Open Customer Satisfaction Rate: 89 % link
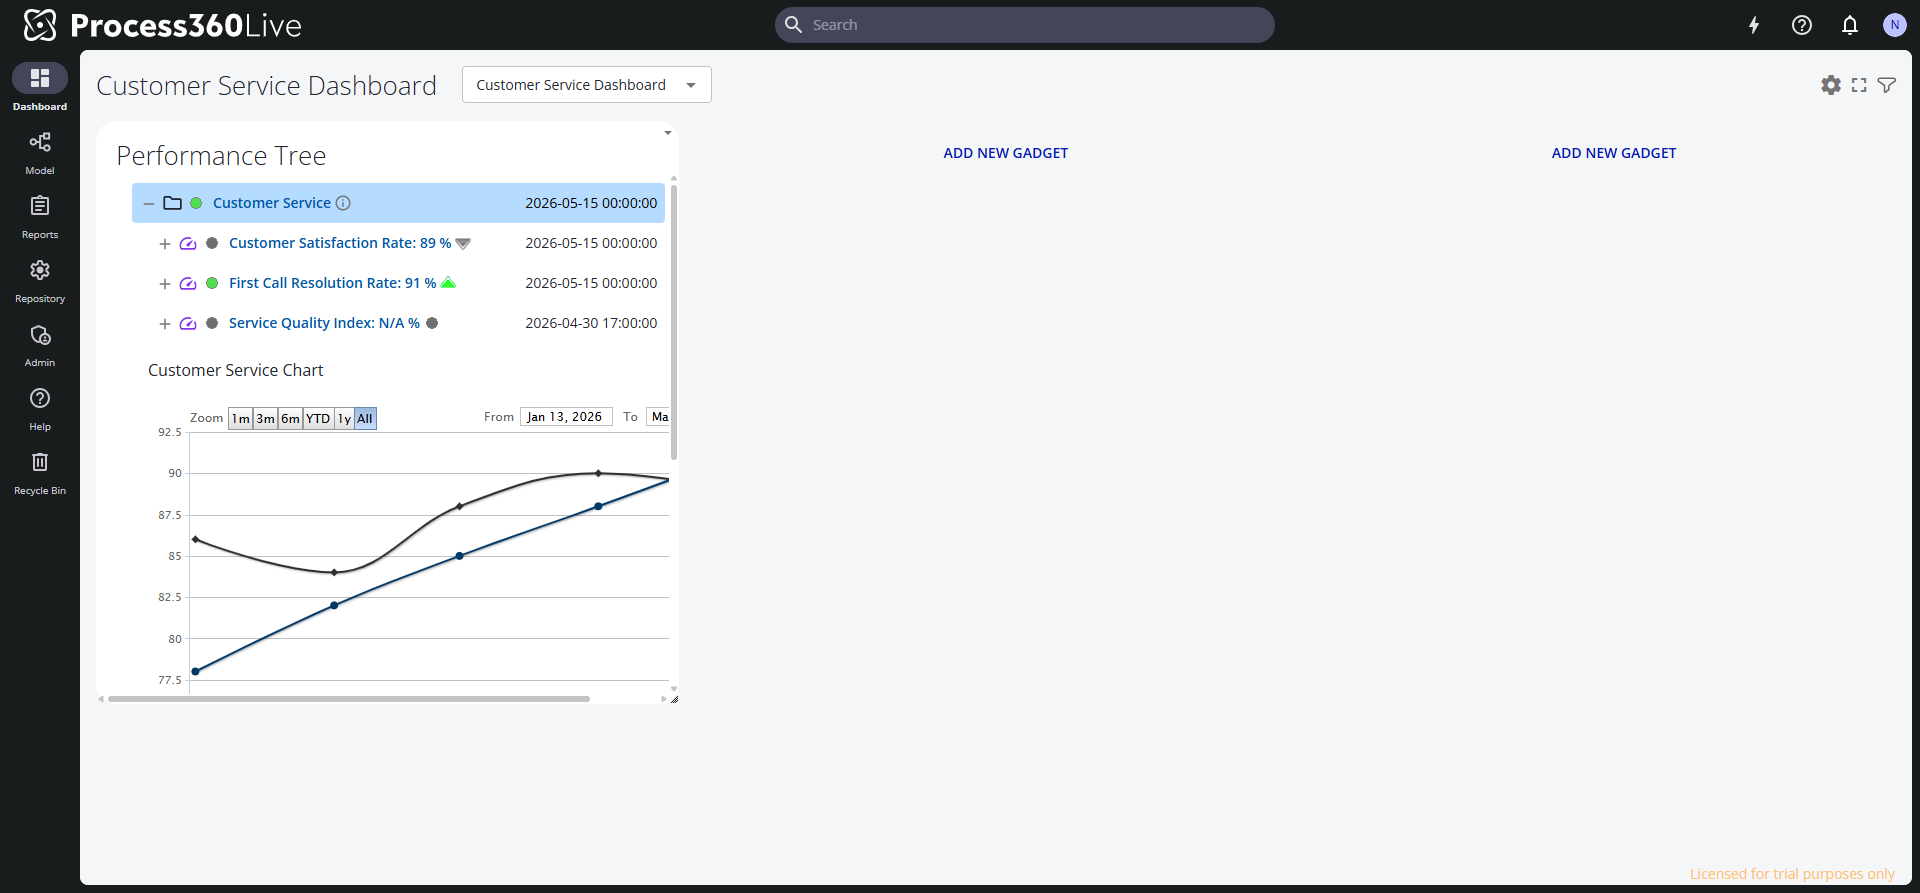 (x=340, y=243)
